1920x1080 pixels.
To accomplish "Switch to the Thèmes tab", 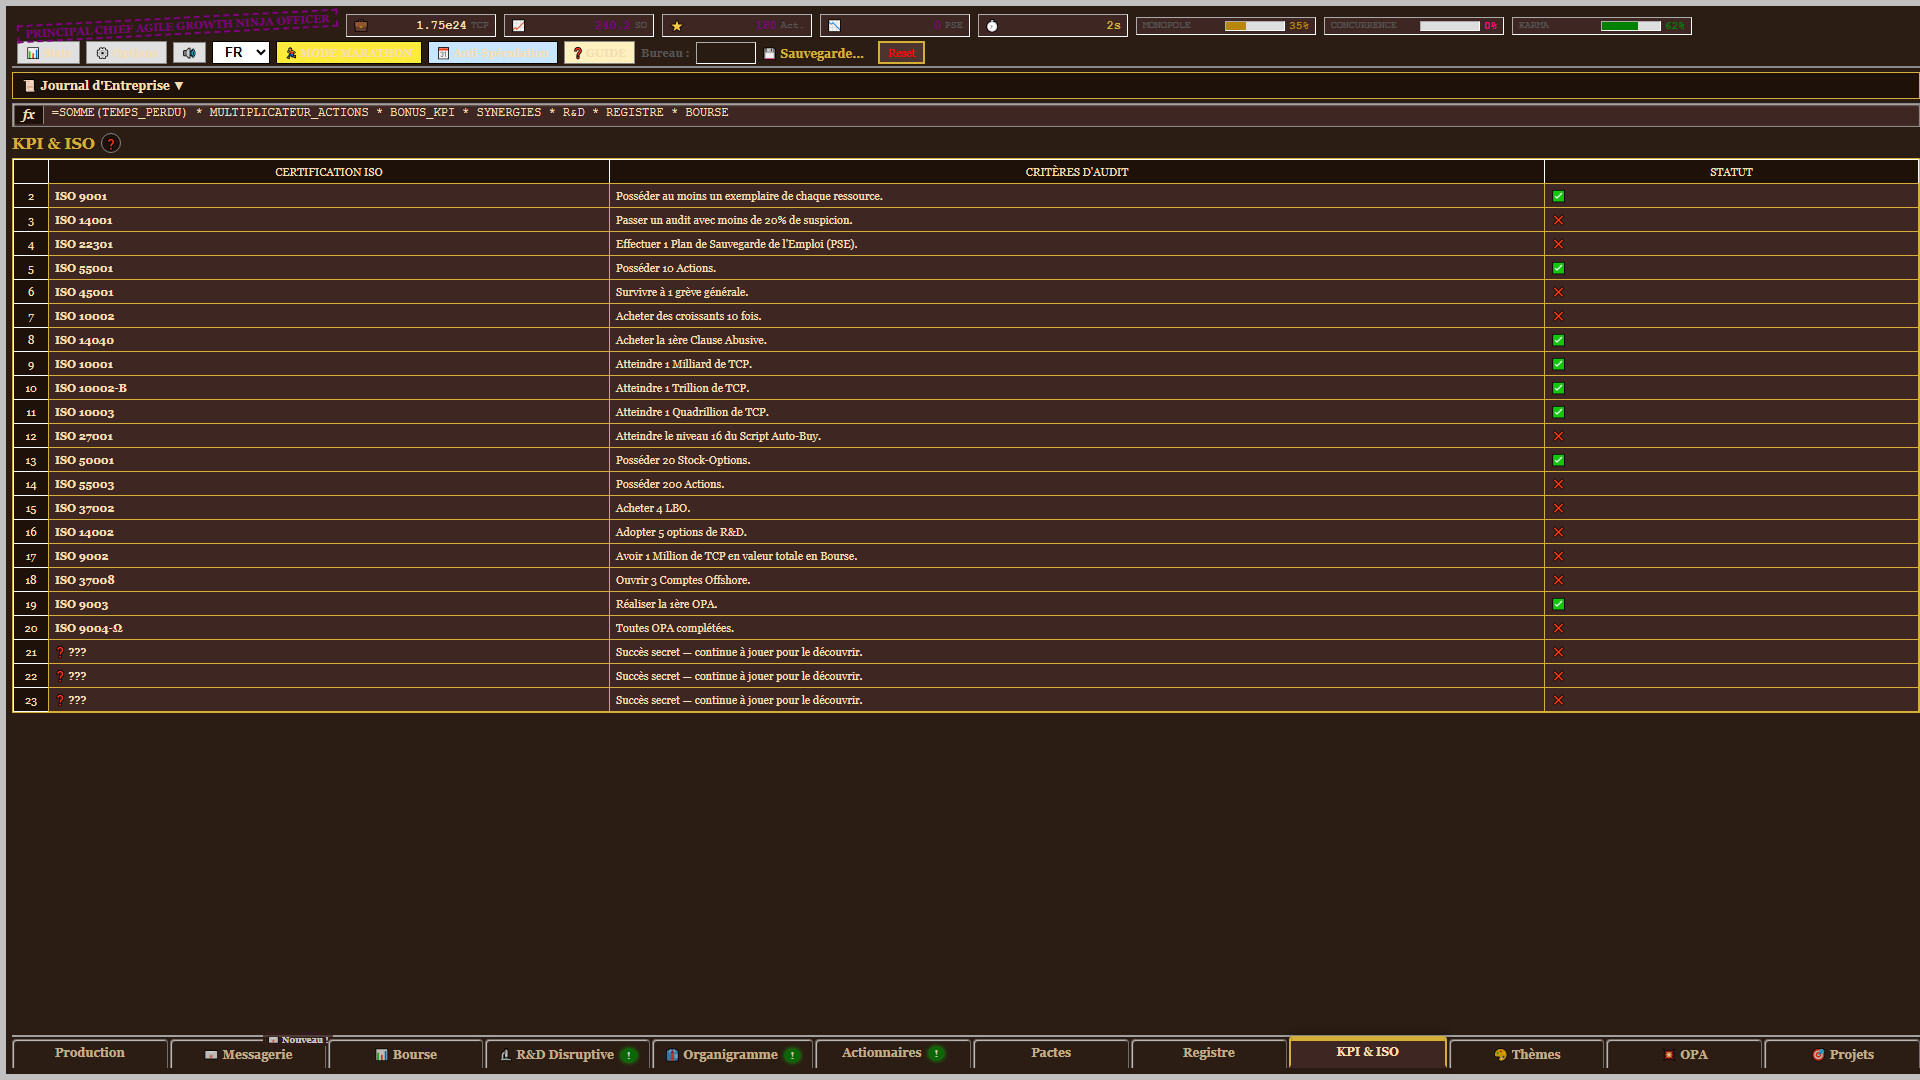I will (1527, 1055).
